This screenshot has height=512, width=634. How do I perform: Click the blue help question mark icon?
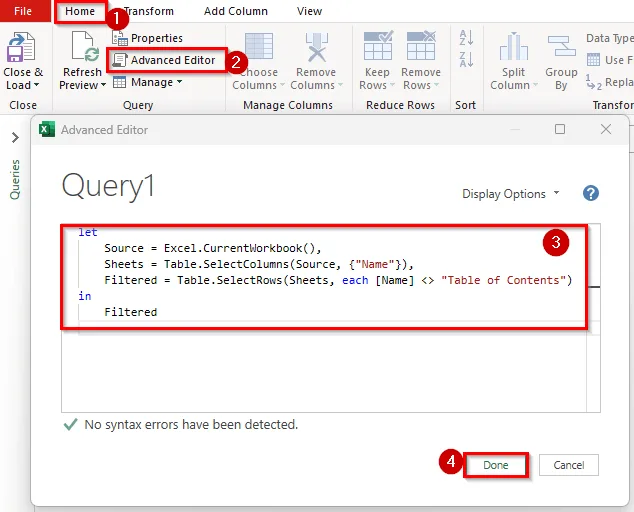click(x=591, y=193)
